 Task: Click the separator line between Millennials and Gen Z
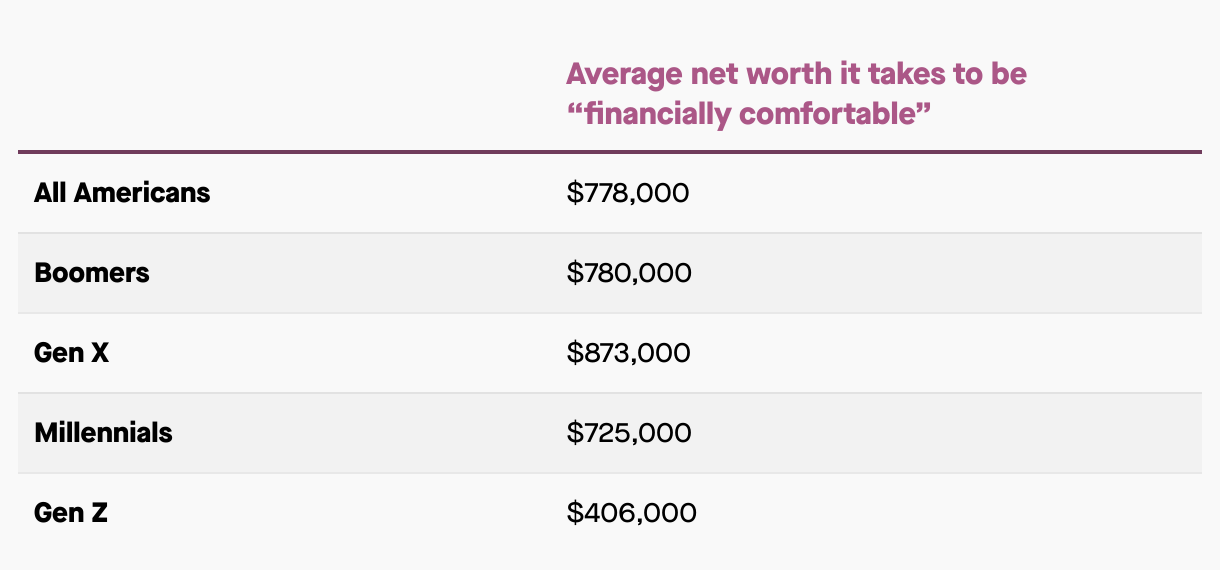pos(610,473)
